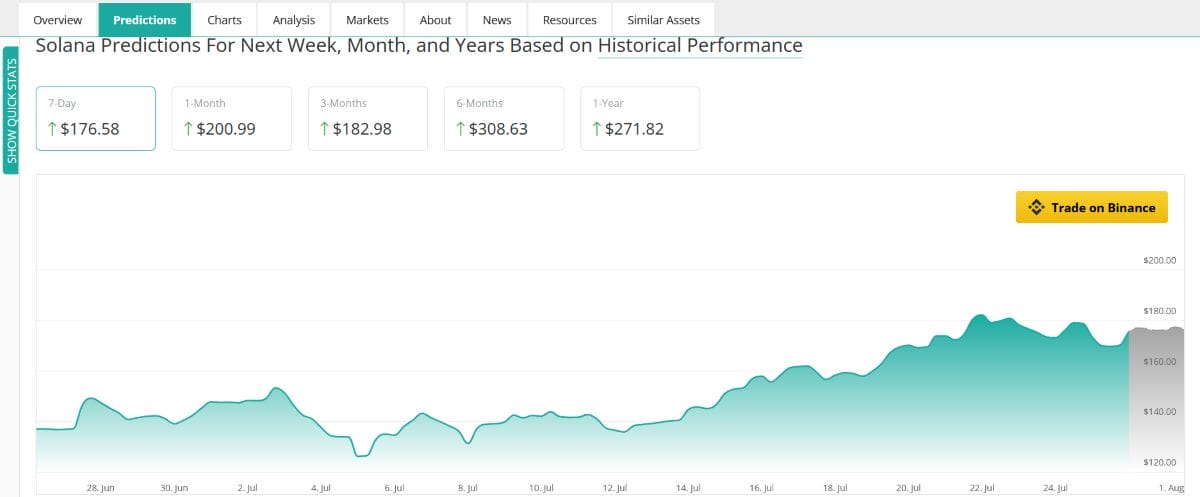This screenshot has height=497, width=1200.
Task: Expand the Show Quick Stats side panel
Action: (12, 111)
